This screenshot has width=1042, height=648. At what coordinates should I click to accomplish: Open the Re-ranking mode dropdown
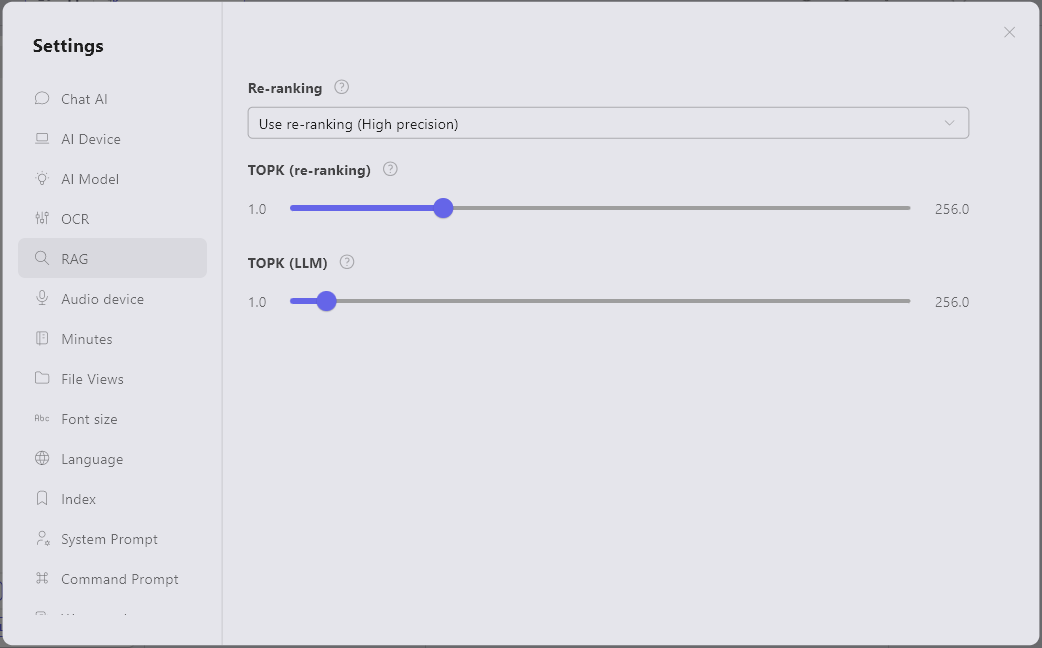(x=607, y=123)
